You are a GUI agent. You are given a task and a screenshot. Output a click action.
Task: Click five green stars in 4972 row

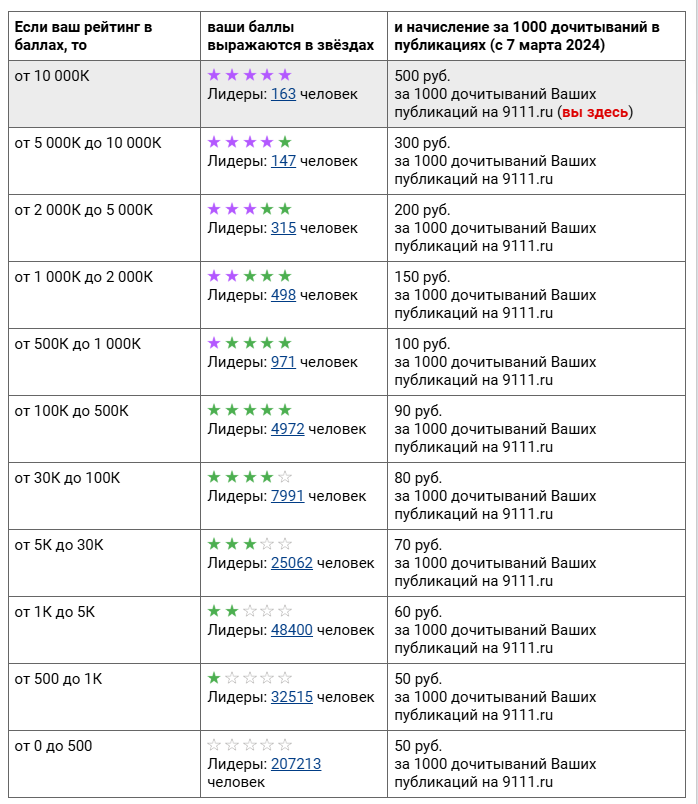pyautogui.click(x=249, y=410)
